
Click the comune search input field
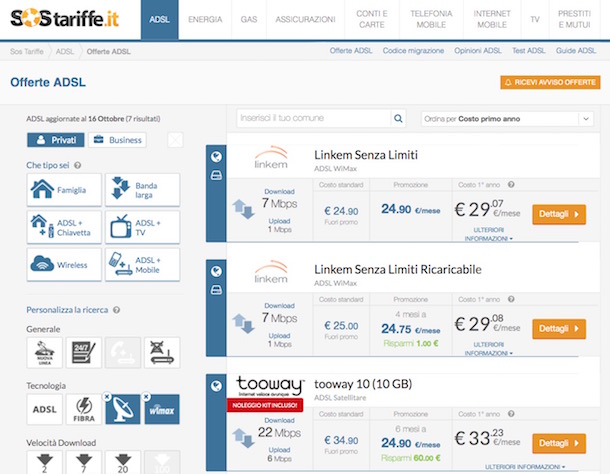coord(314,118)
